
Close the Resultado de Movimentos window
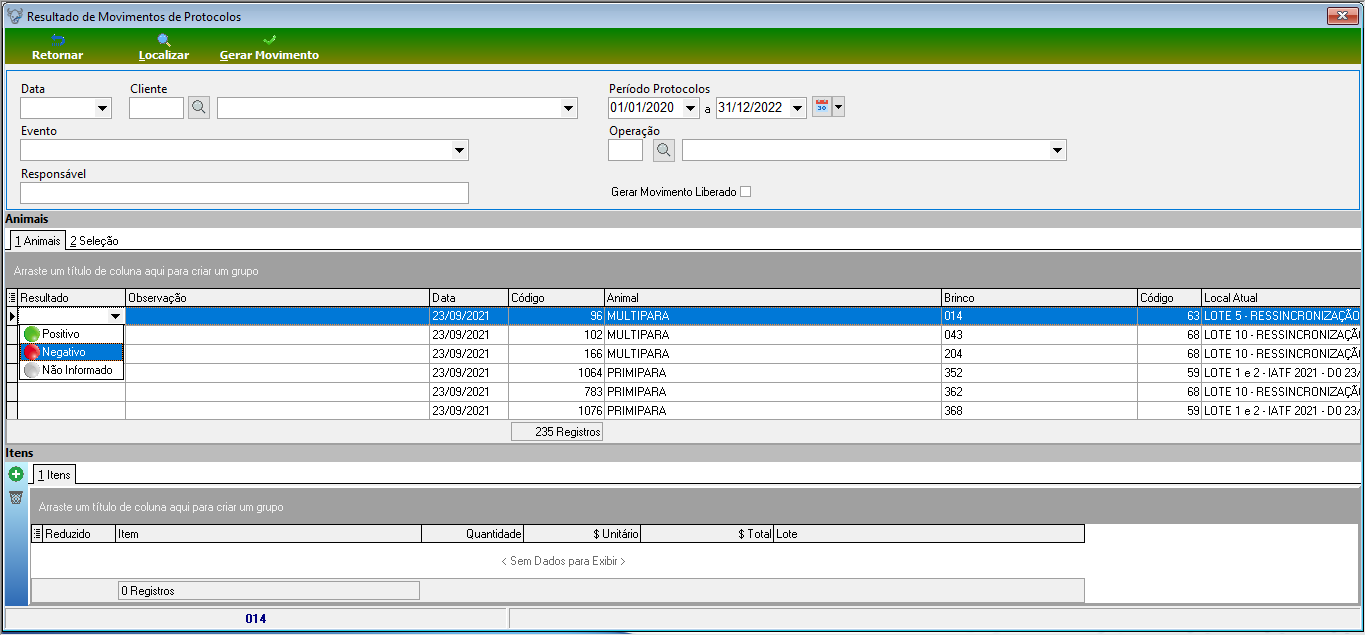1340,16
